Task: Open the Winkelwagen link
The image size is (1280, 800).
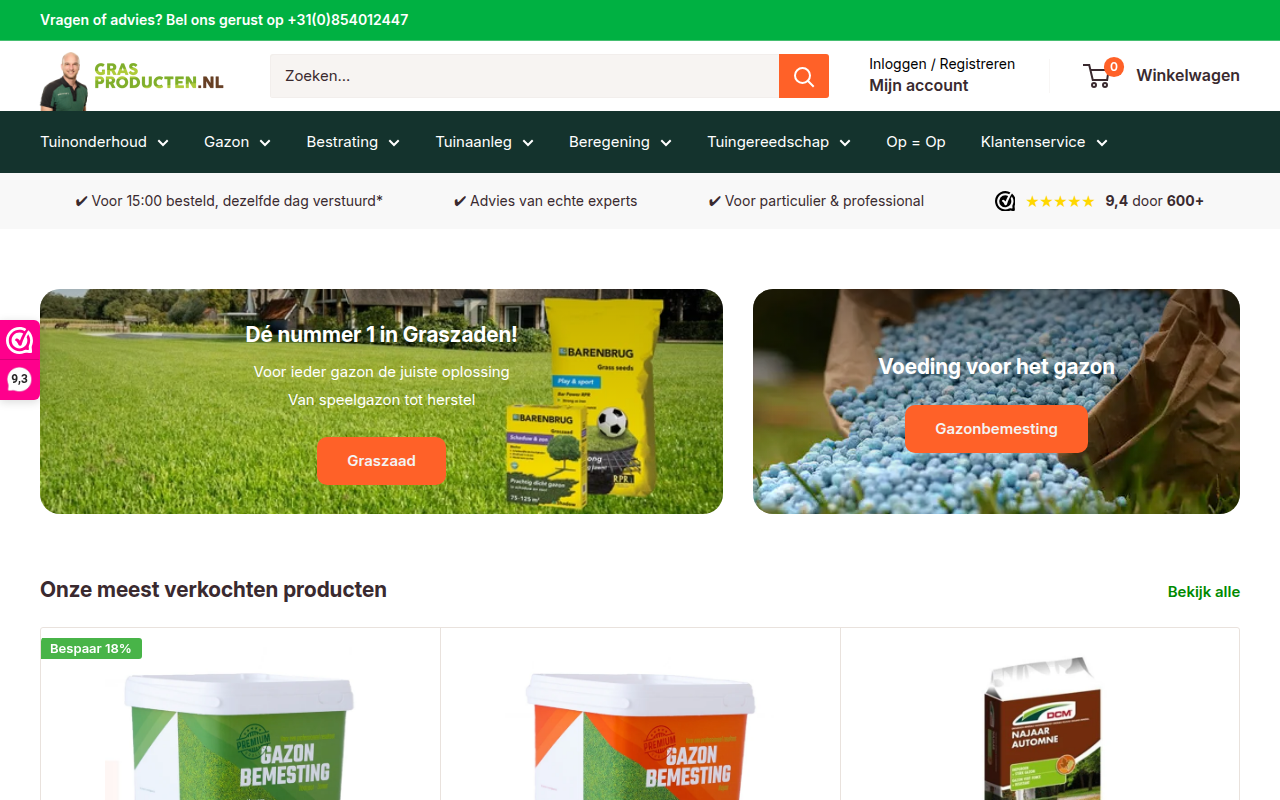Action: click(1188, 76)
